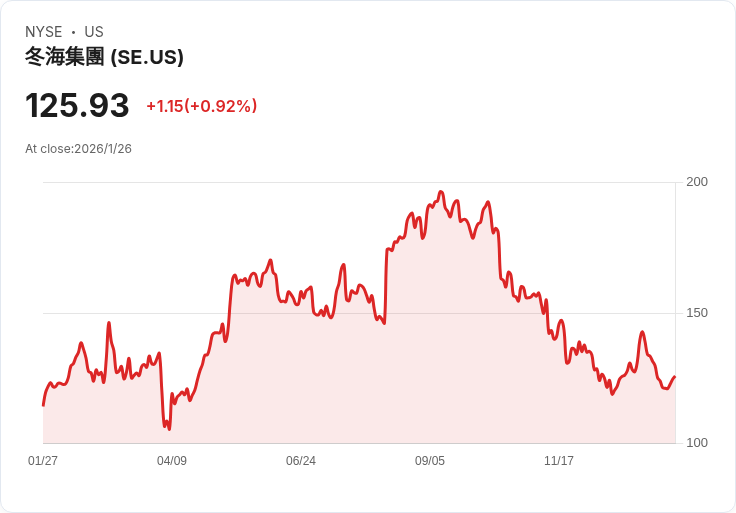Click the At close:2026/1/26 timestamp
Image resolution: width=736 pixels, height=513 pixels.
click(x=78, y=149)
